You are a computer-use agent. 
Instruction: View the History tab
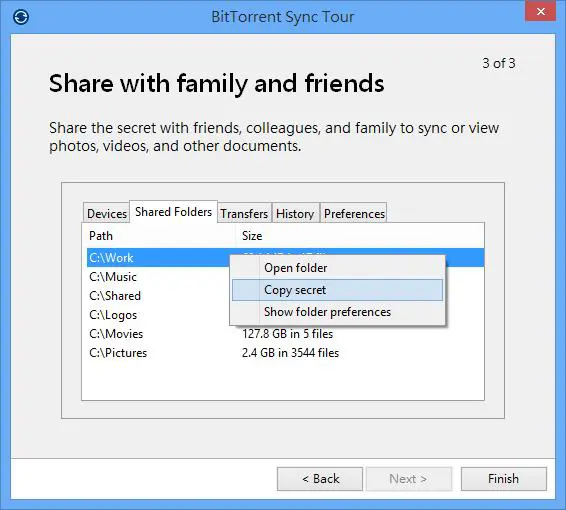pos(295,213)
